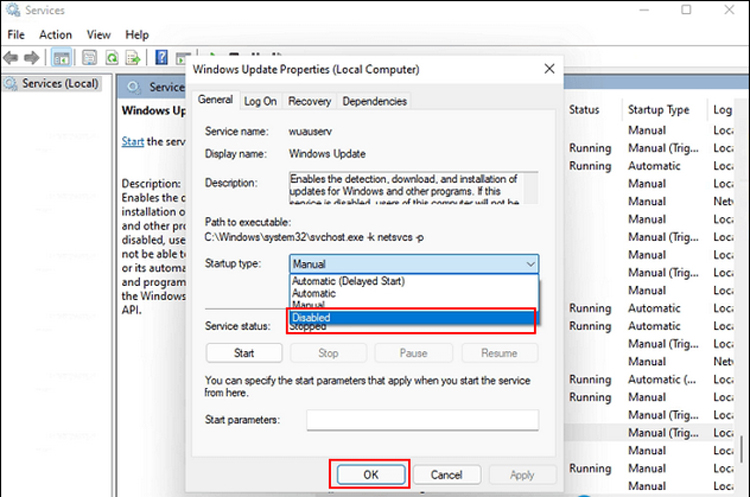Screen dimensions: 750x497
Task: Click 'Windows Up' heading in the Services pane
Action: click(x=153, y=110)
